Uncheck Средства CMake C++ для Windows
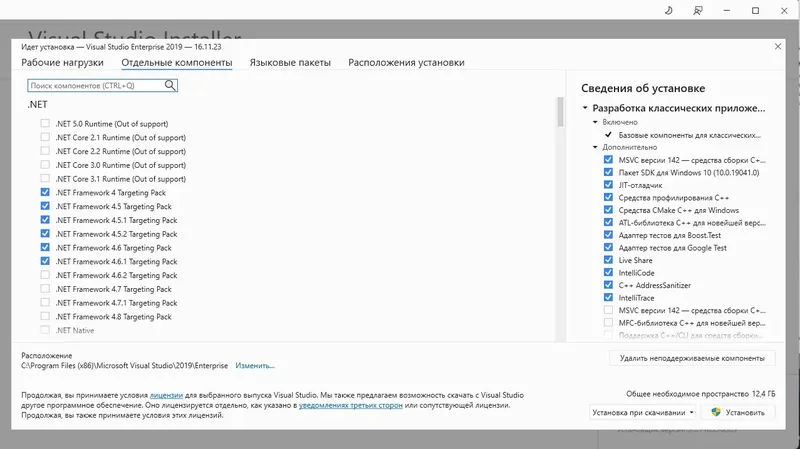This screenshot has height=449, width=800. (x=608, y=210)
